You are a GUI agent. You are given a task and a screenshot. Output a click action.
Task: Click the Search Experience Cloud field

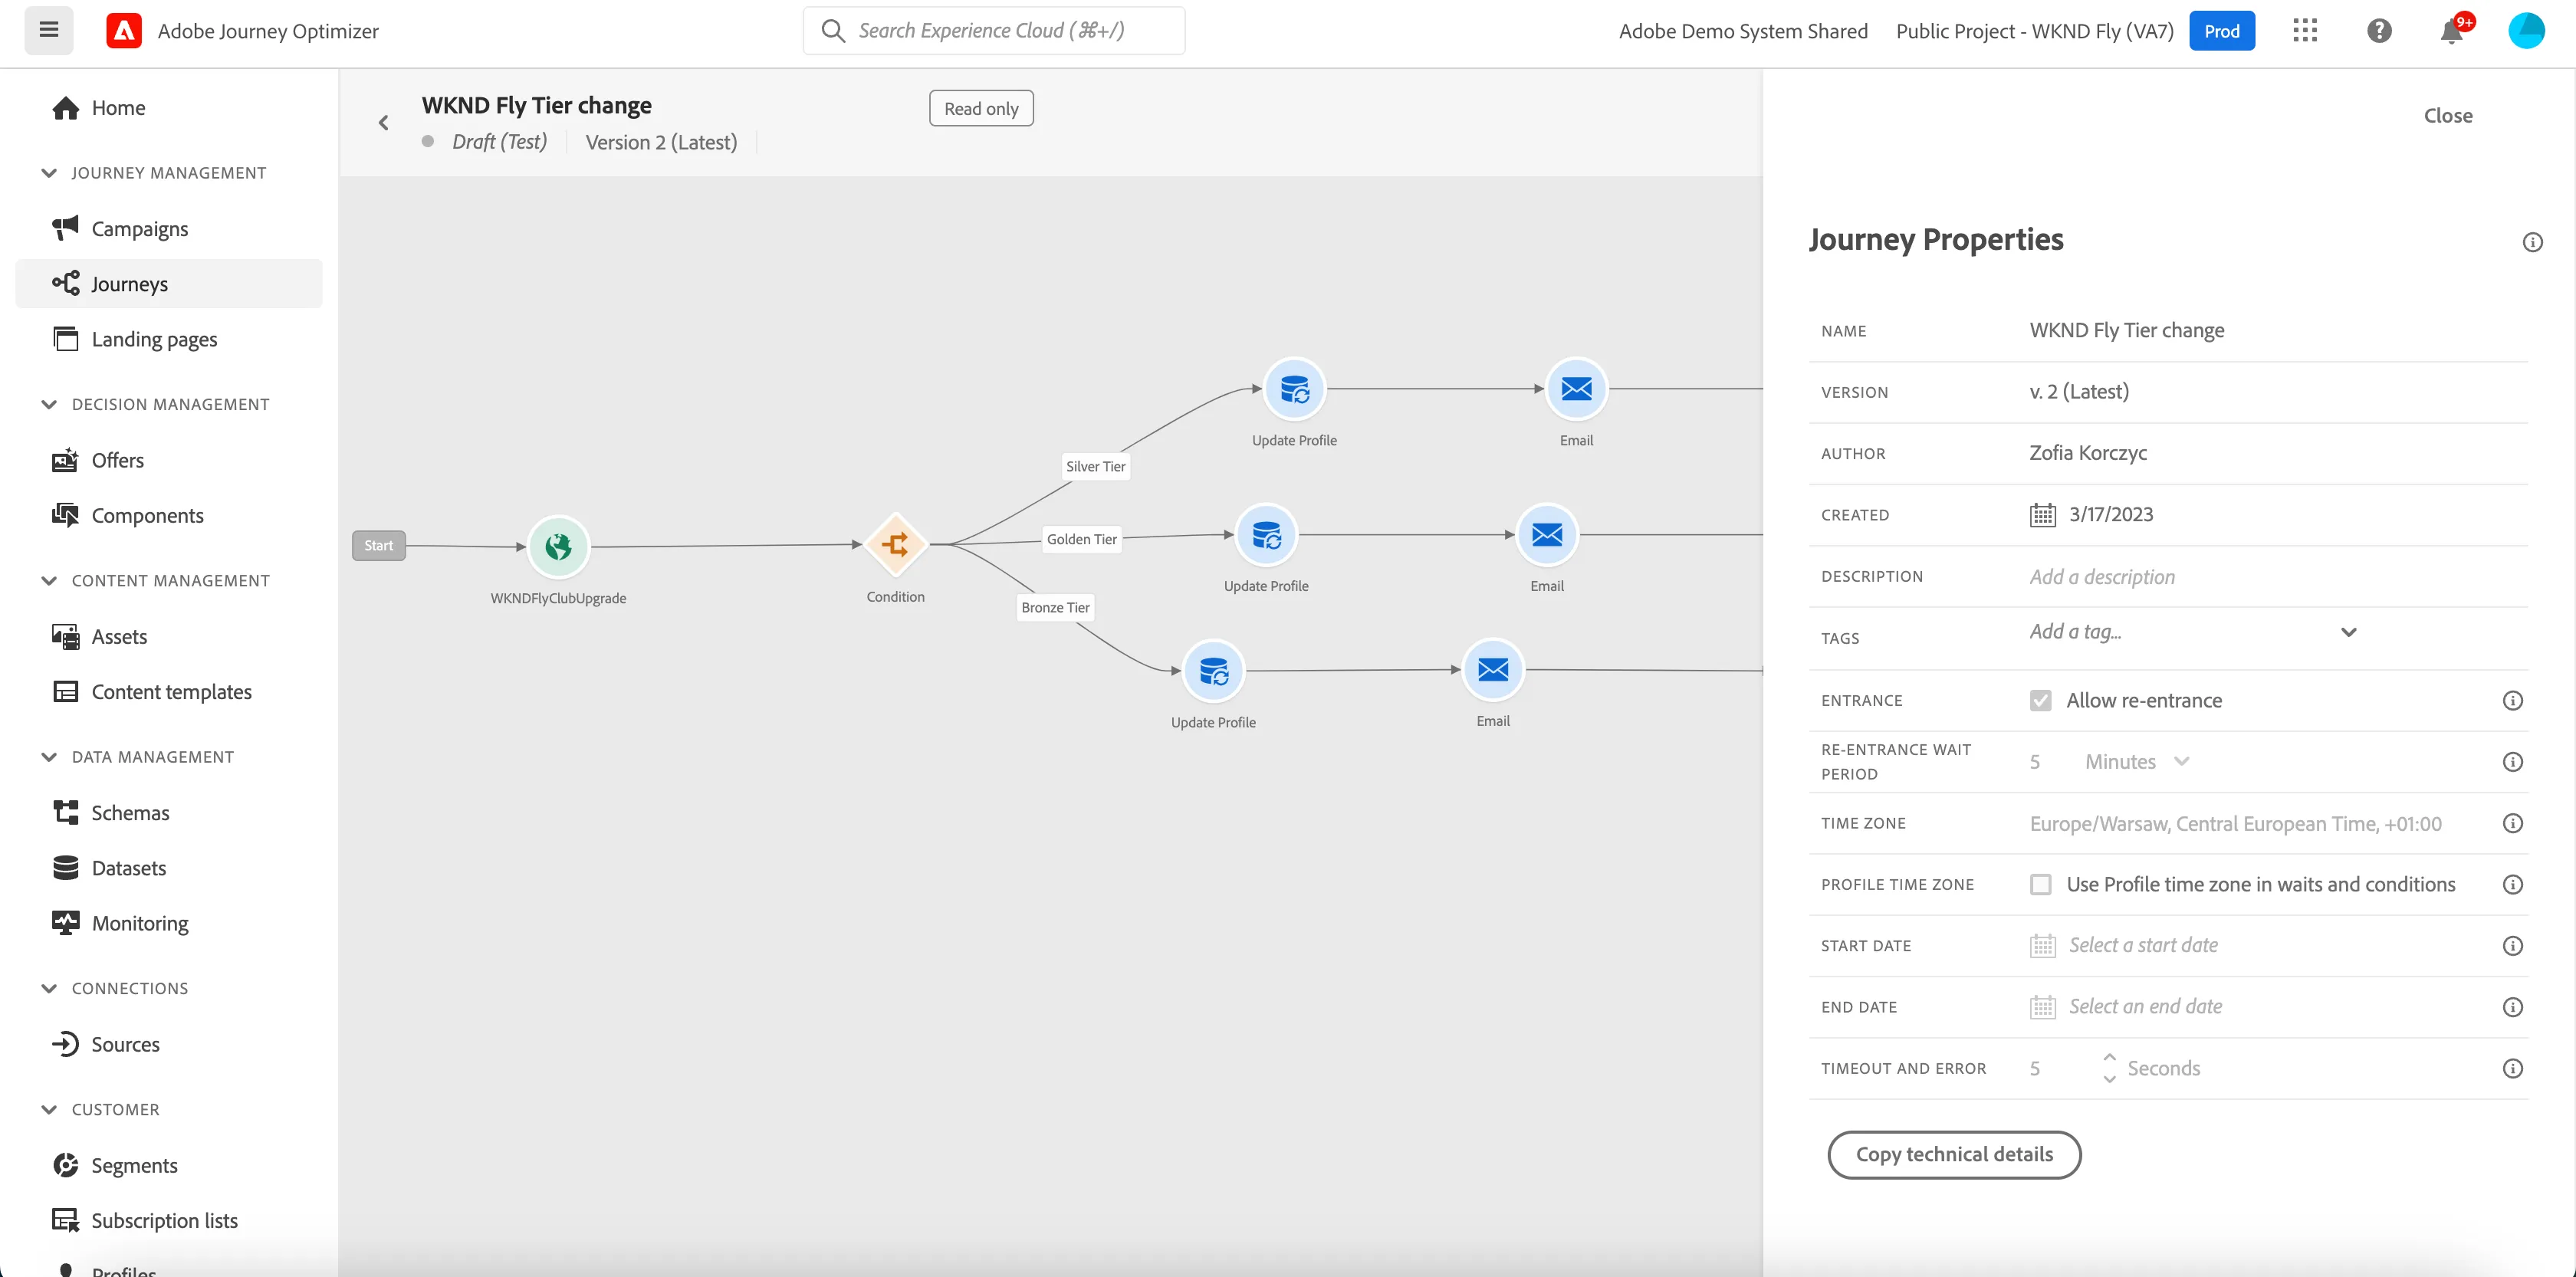pos(993,31)
